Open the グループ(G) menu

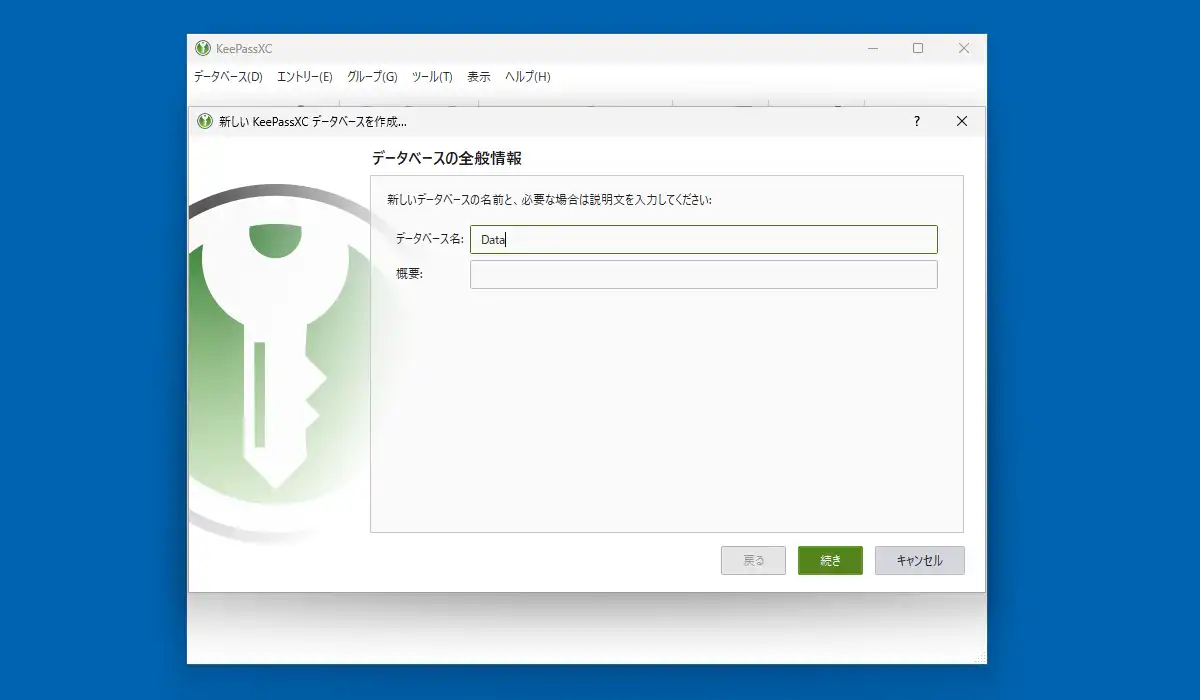[372, 77]
